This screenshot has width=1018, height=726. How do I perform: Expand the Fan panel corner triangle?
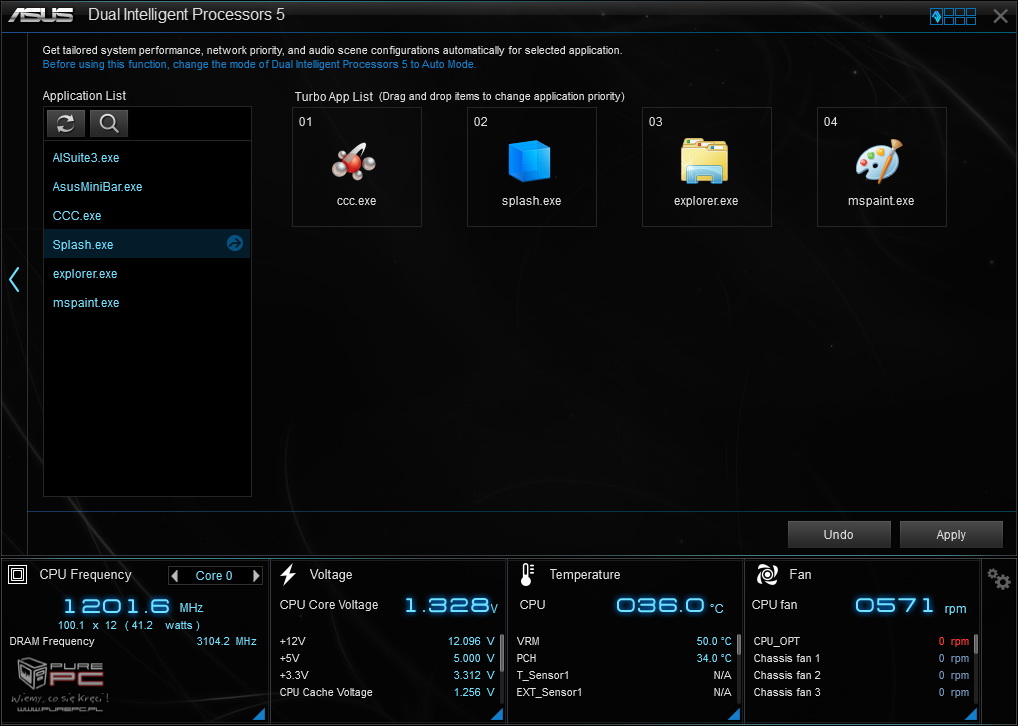(x=971, y=714)
